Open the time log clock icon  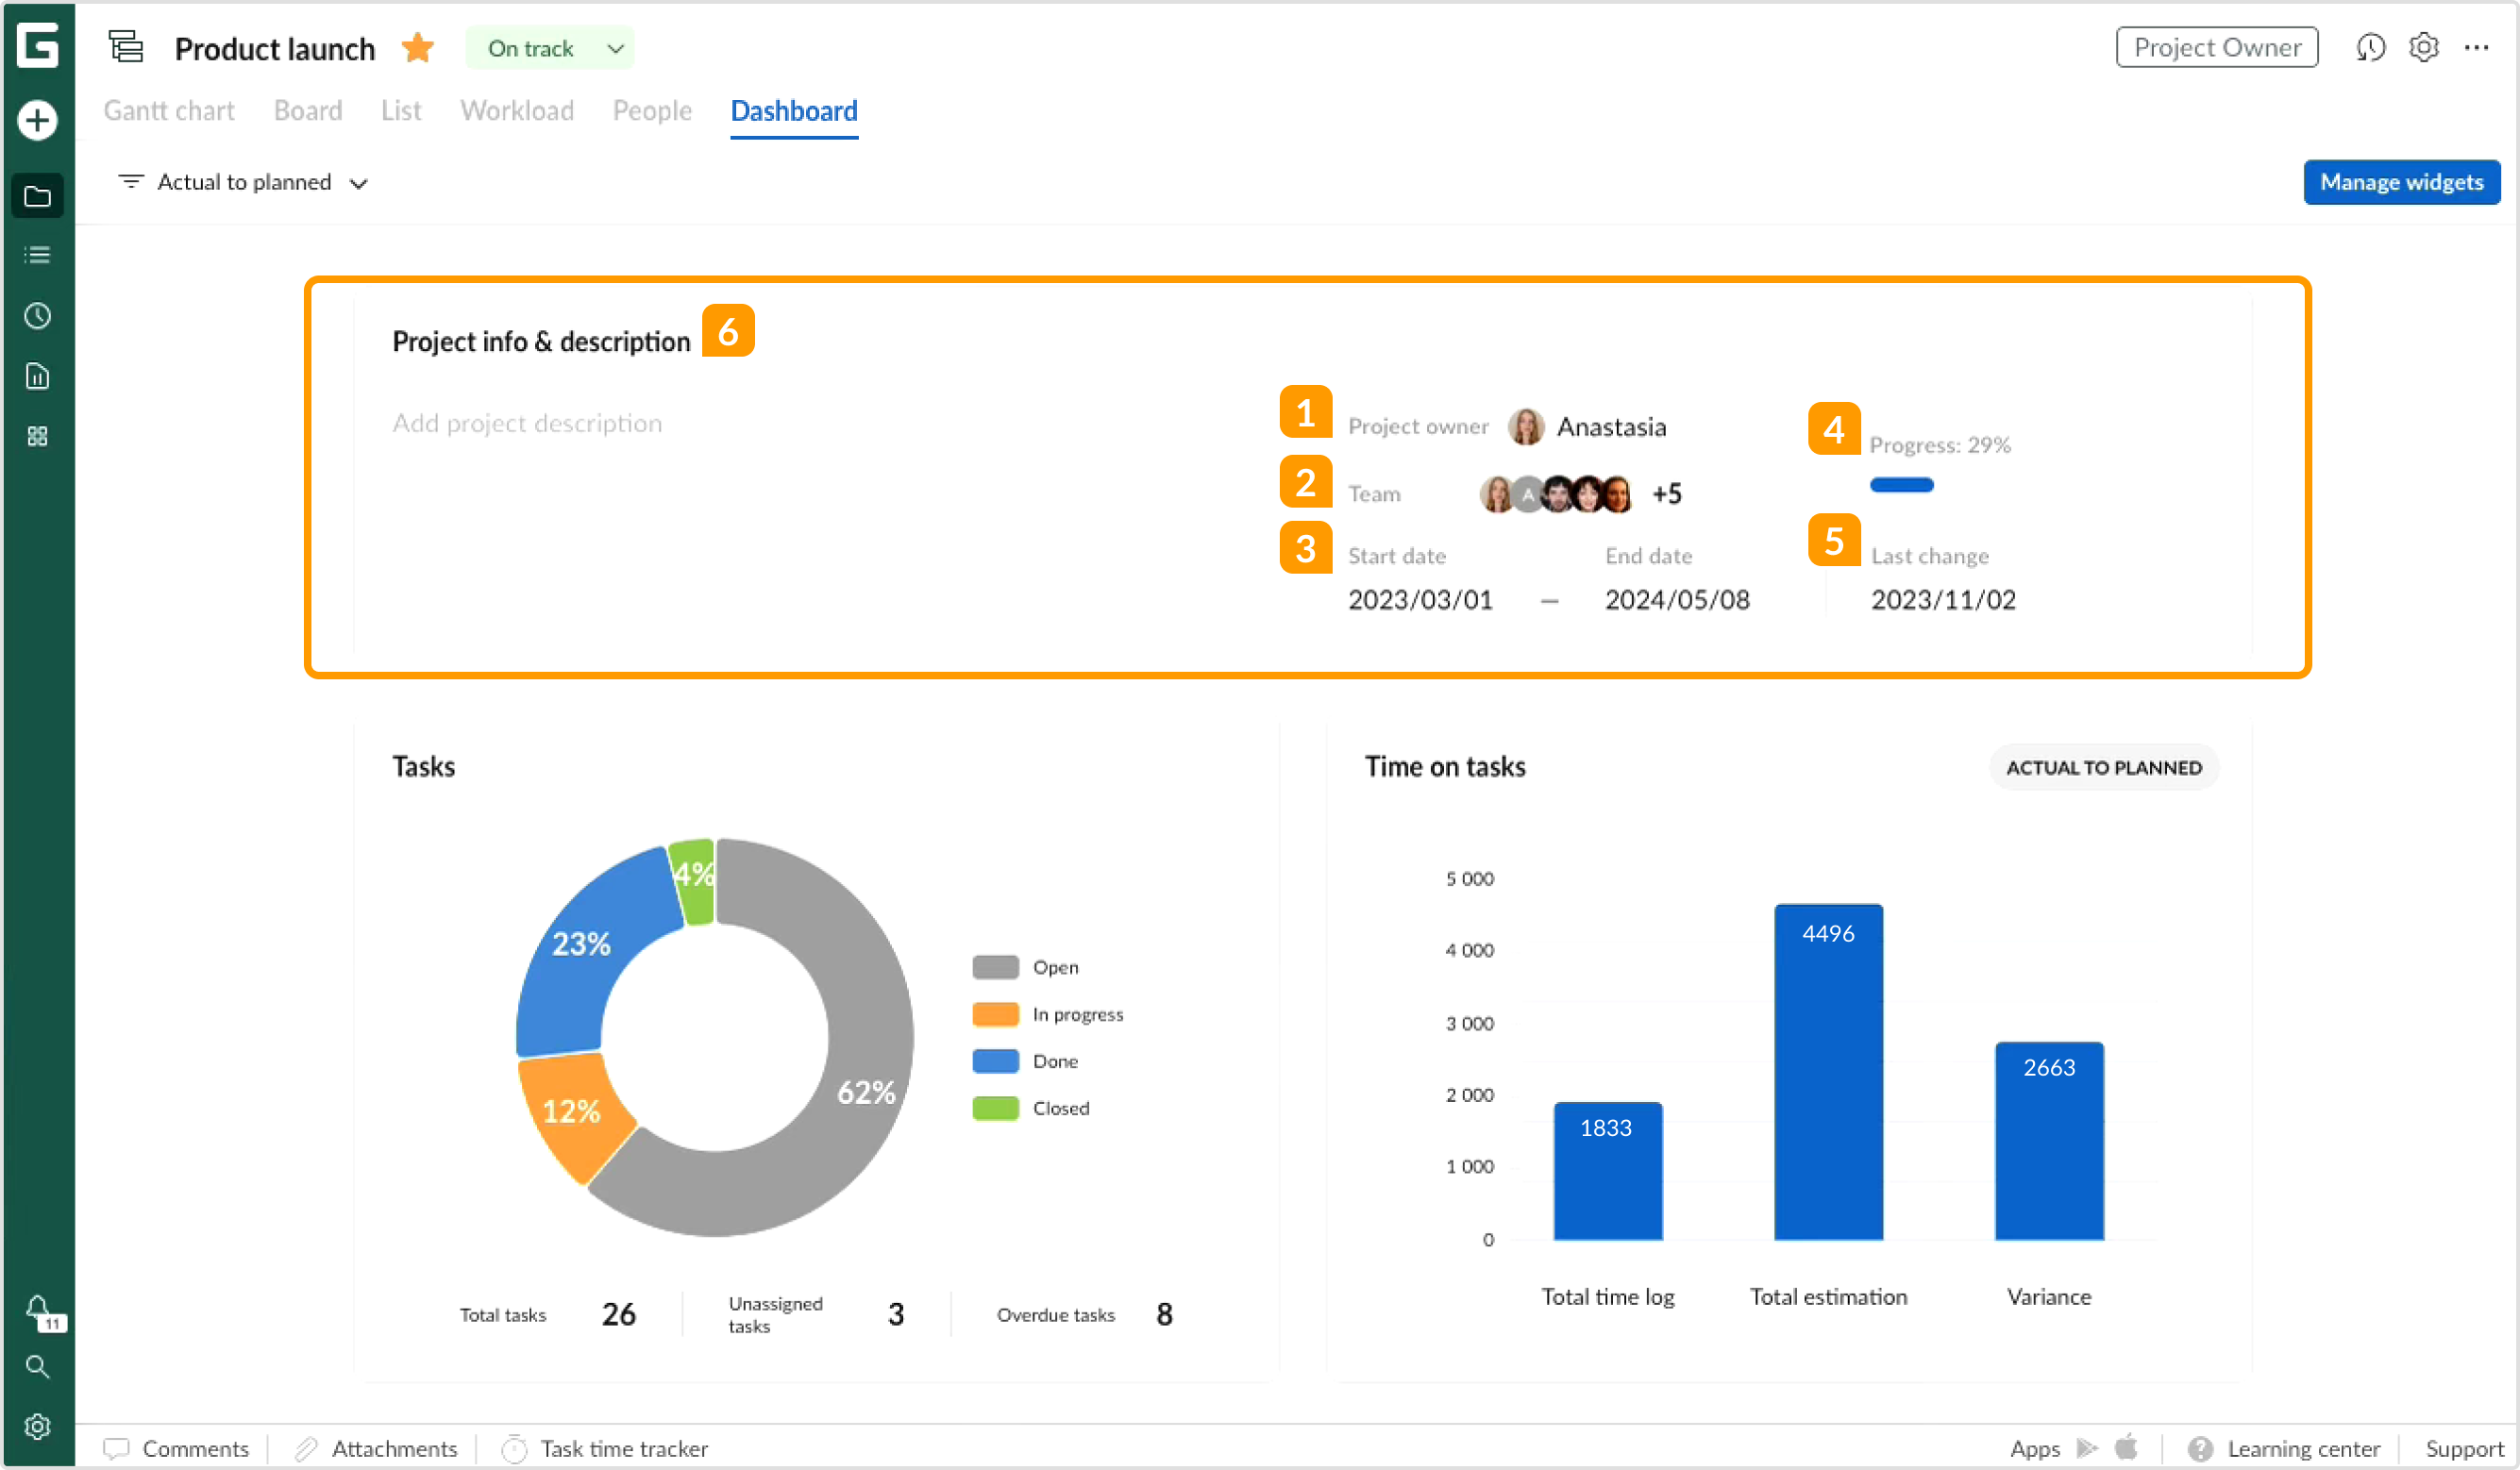tap(37, 315)
